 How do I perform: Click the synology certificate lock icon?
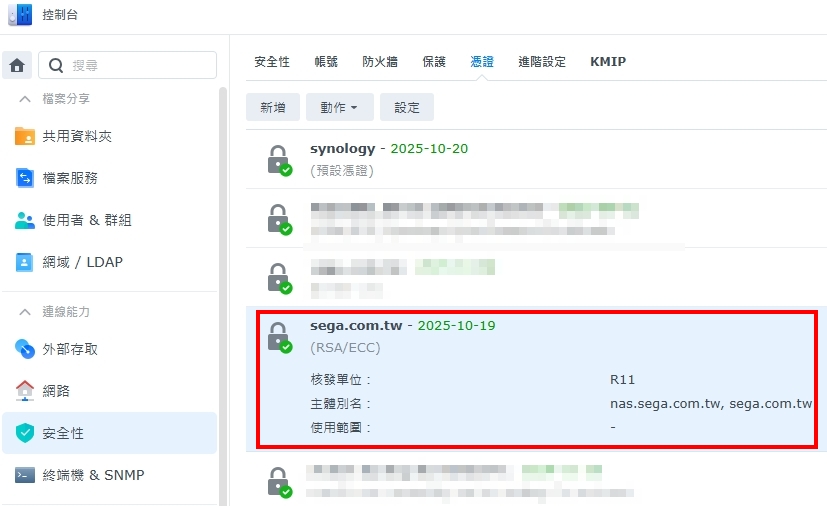[x=280, y=160]
